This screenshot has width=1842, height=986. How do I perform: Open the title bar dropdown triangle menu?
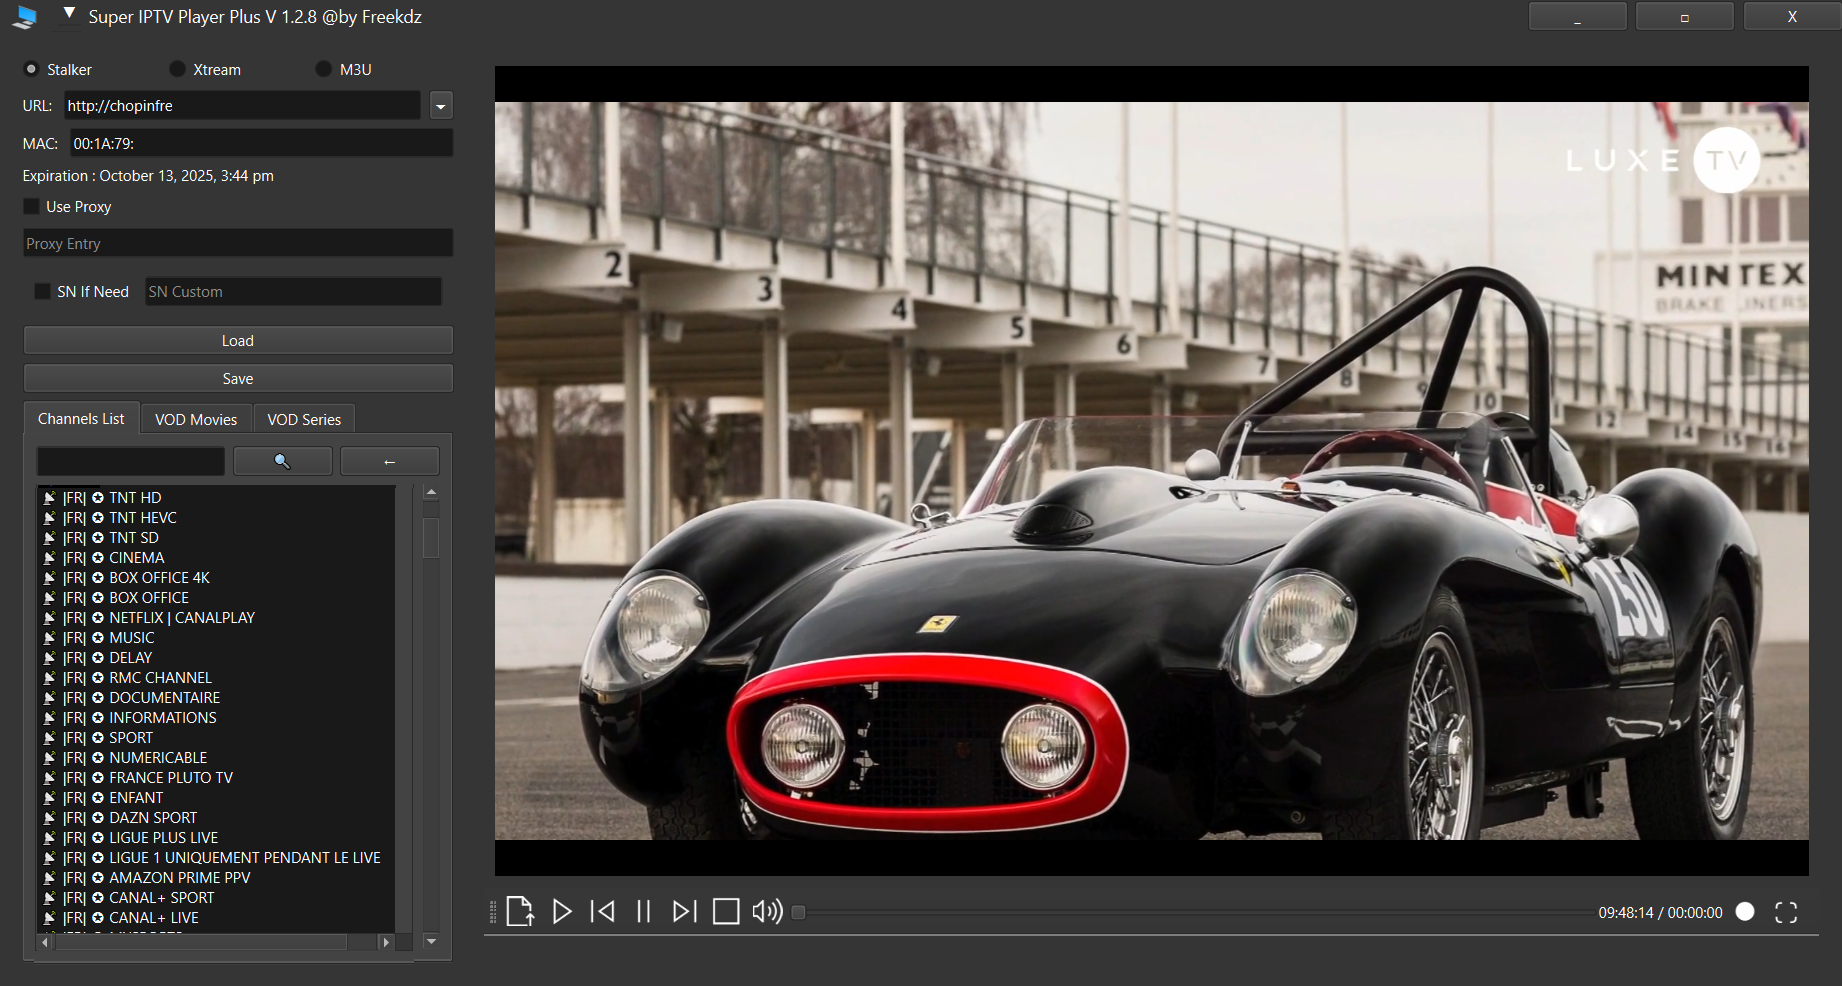[69, 13]
